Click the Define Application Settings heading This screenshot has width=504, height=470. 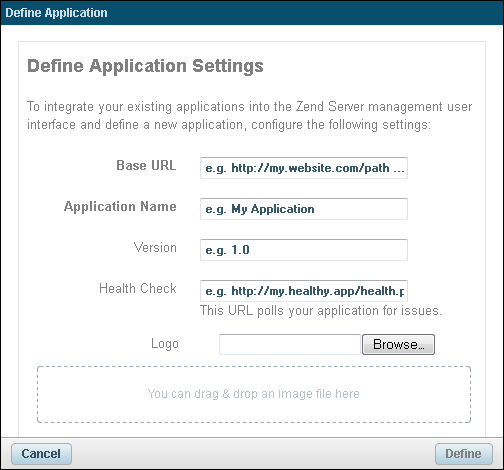pyautogui.click(x=145, y=66)
